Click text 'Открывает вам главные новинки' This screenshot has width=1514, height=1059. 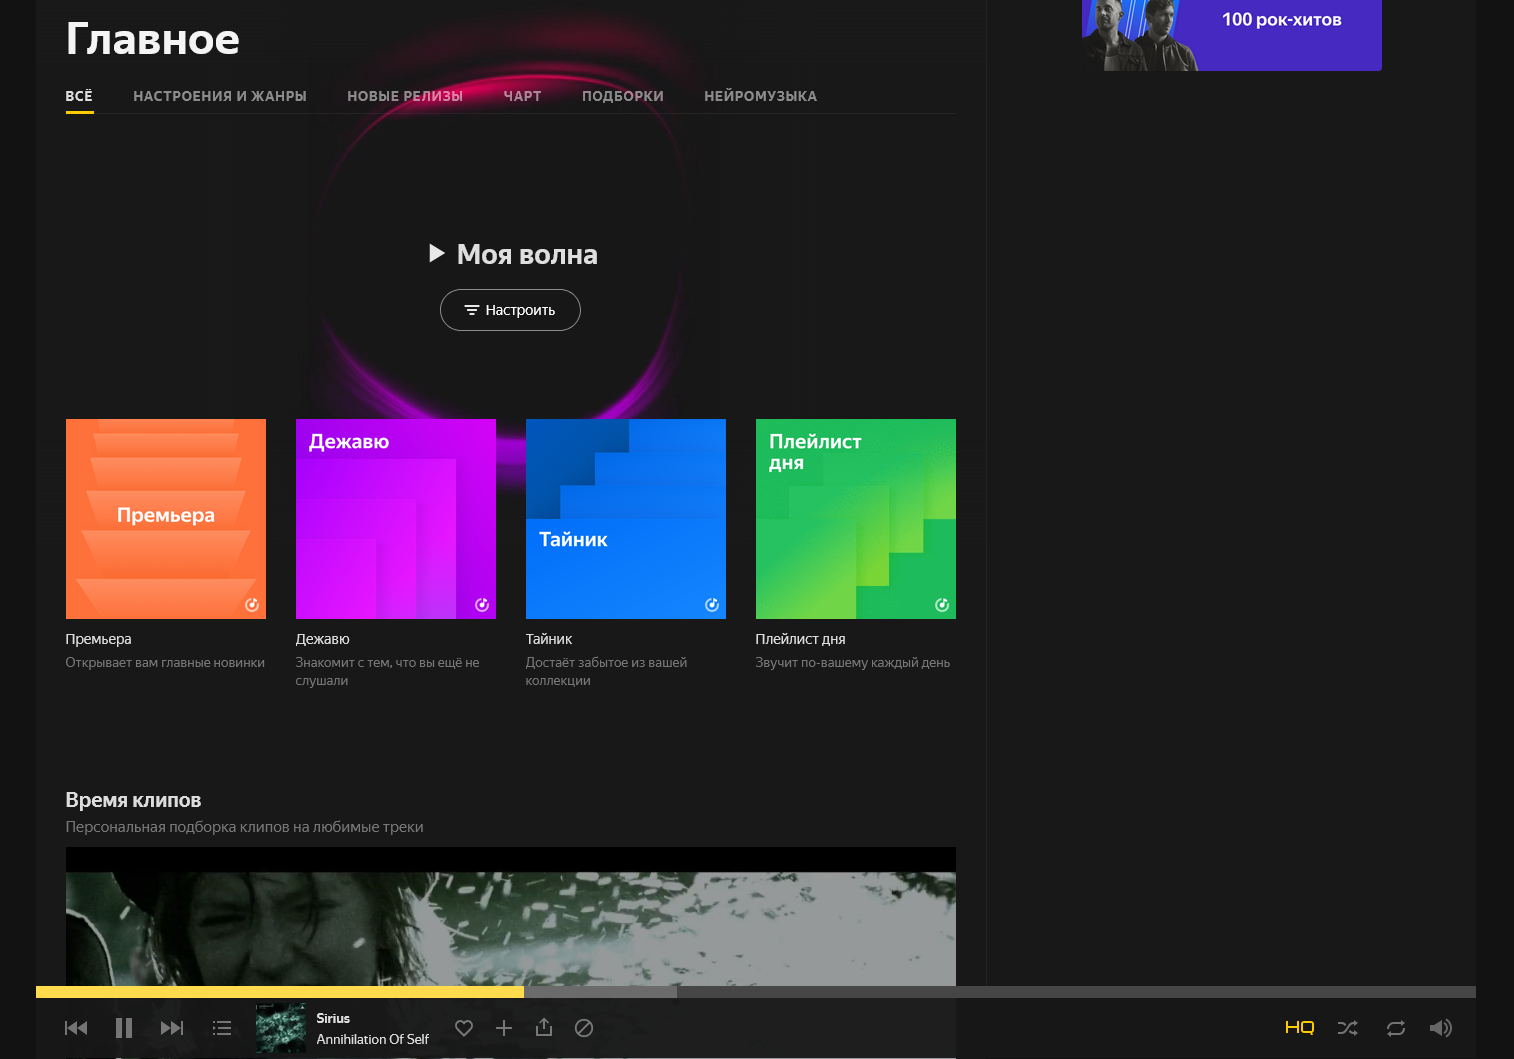coord(165,662)
